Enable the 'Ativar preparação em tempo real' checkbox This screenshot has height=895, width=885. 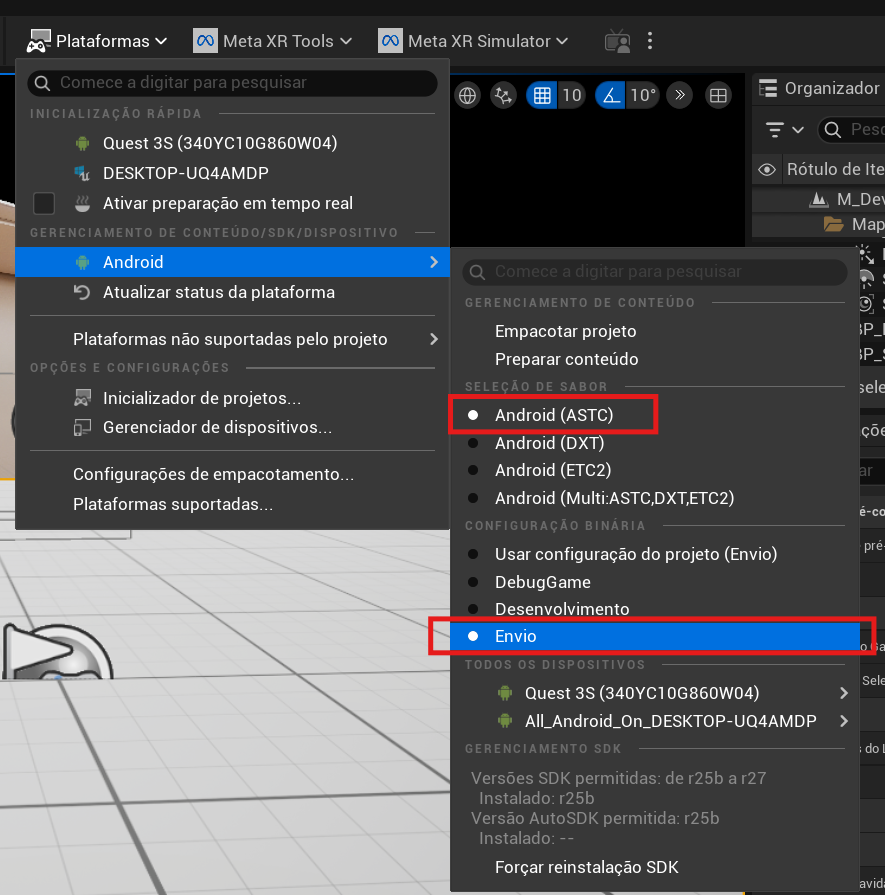coord(44,203)
